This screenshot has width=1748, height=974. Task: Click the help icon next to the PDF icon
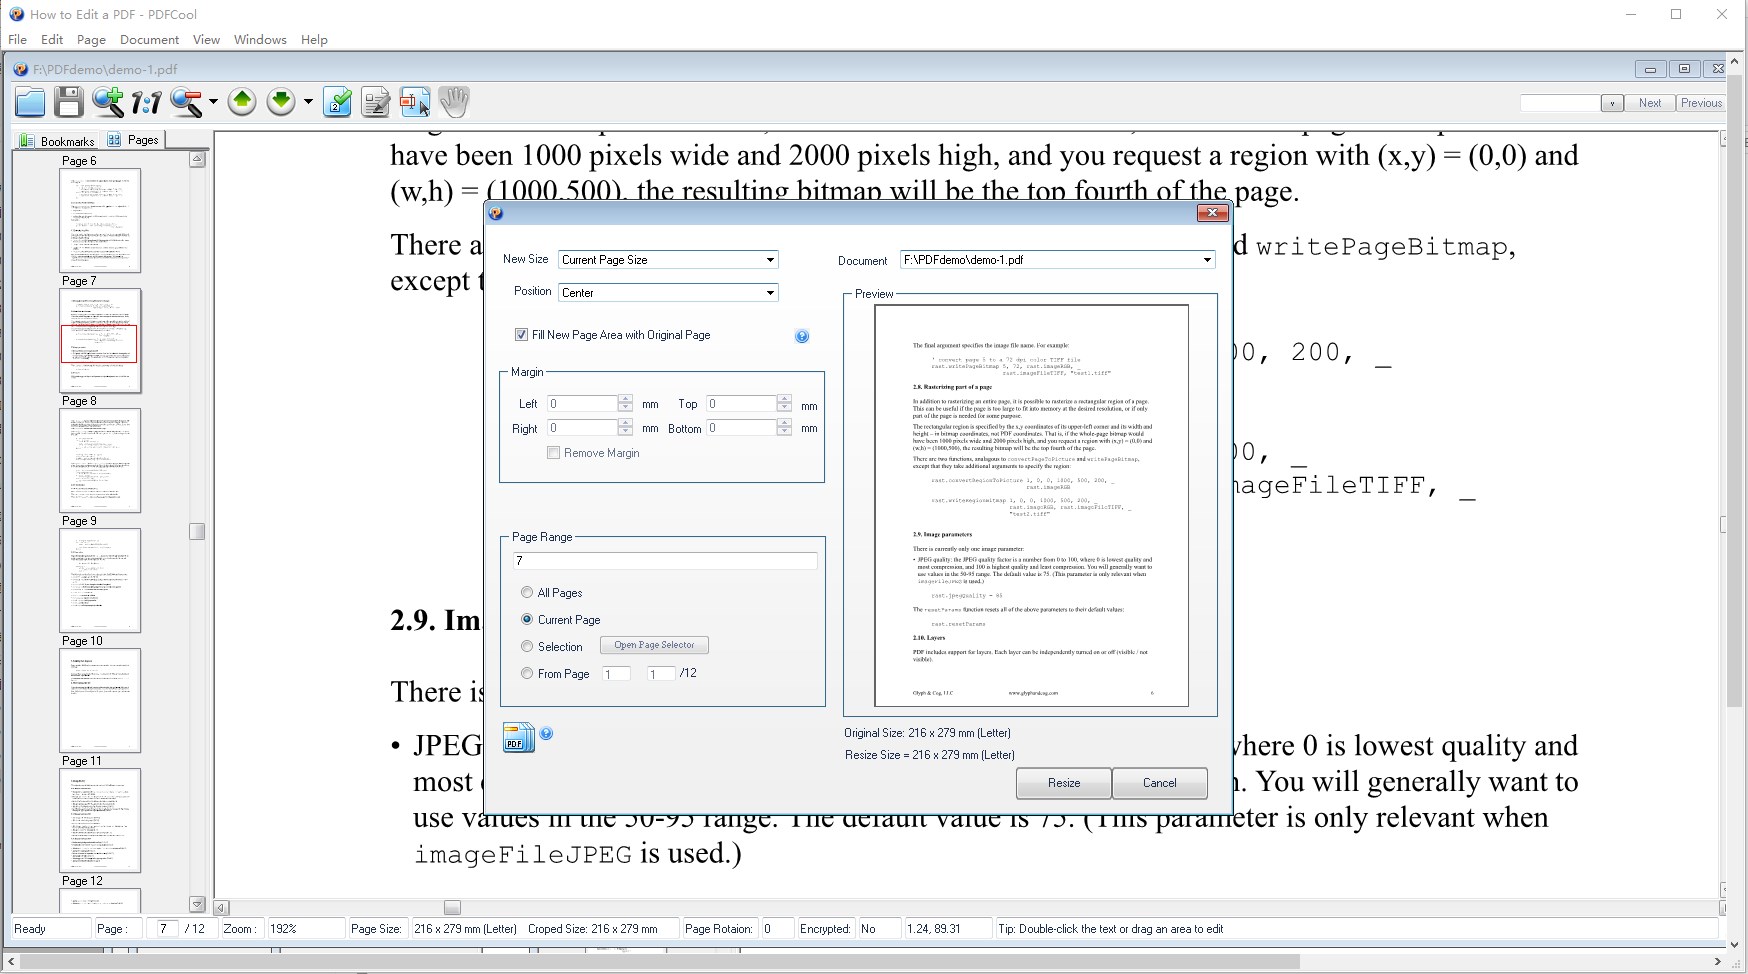pos(546,733)
